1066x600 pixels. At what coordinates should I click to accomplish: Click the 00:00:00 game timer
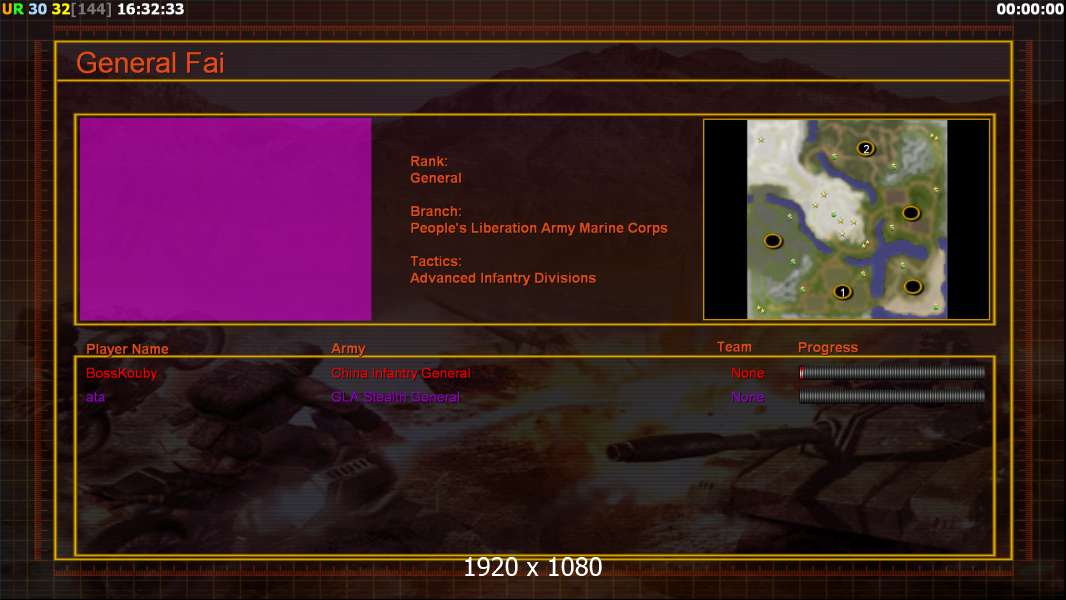pos(1029,10)
